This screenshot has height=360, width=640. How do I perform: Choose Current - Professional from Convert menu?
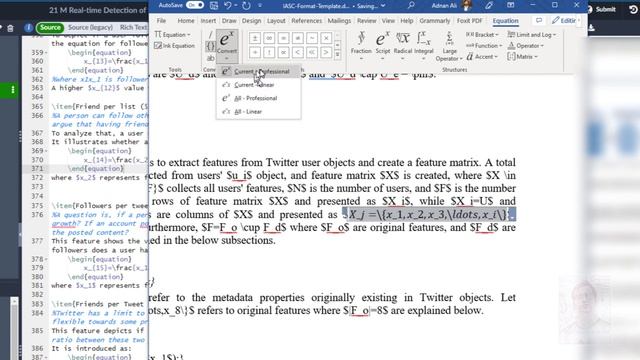259,71
